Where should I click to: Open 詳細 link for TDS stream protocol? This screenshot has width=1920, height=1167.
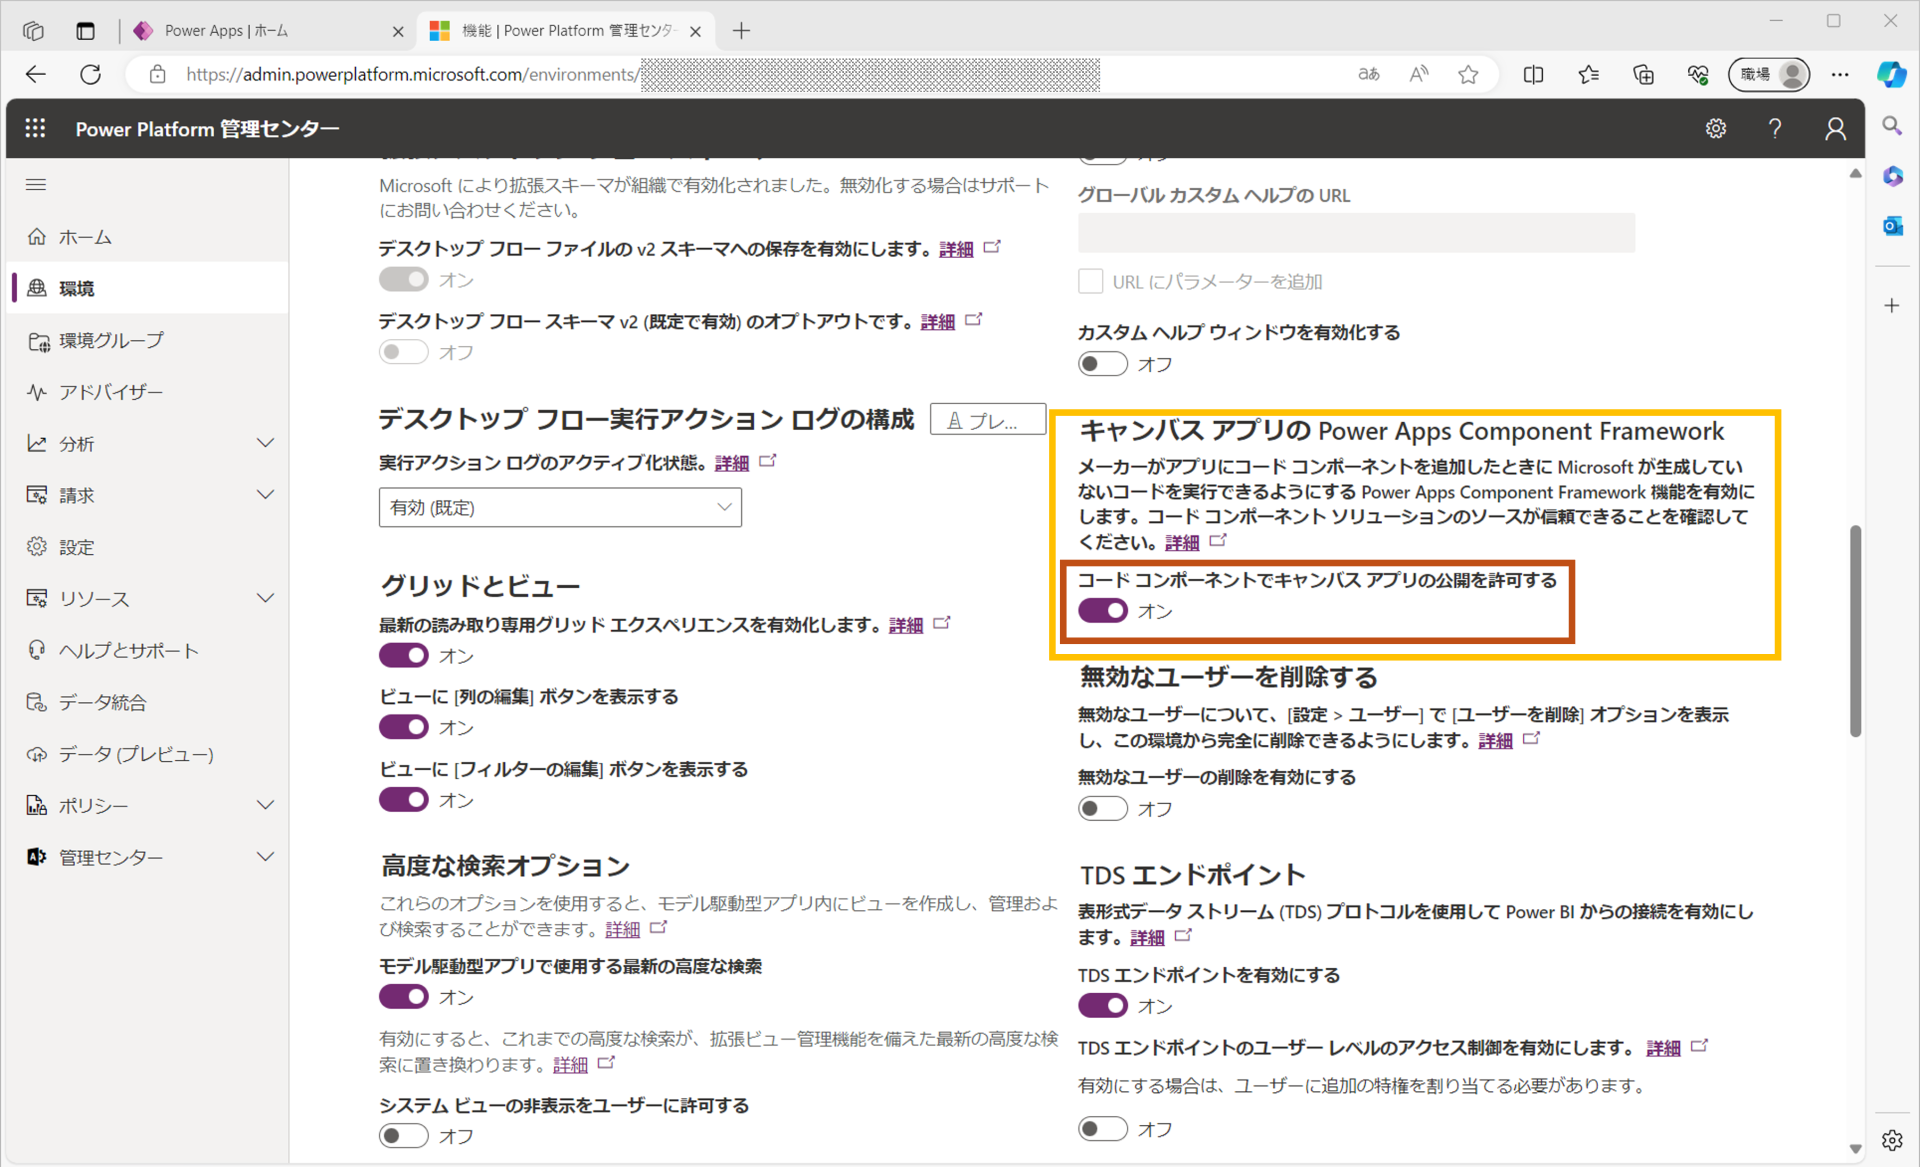click(1147, 937)
